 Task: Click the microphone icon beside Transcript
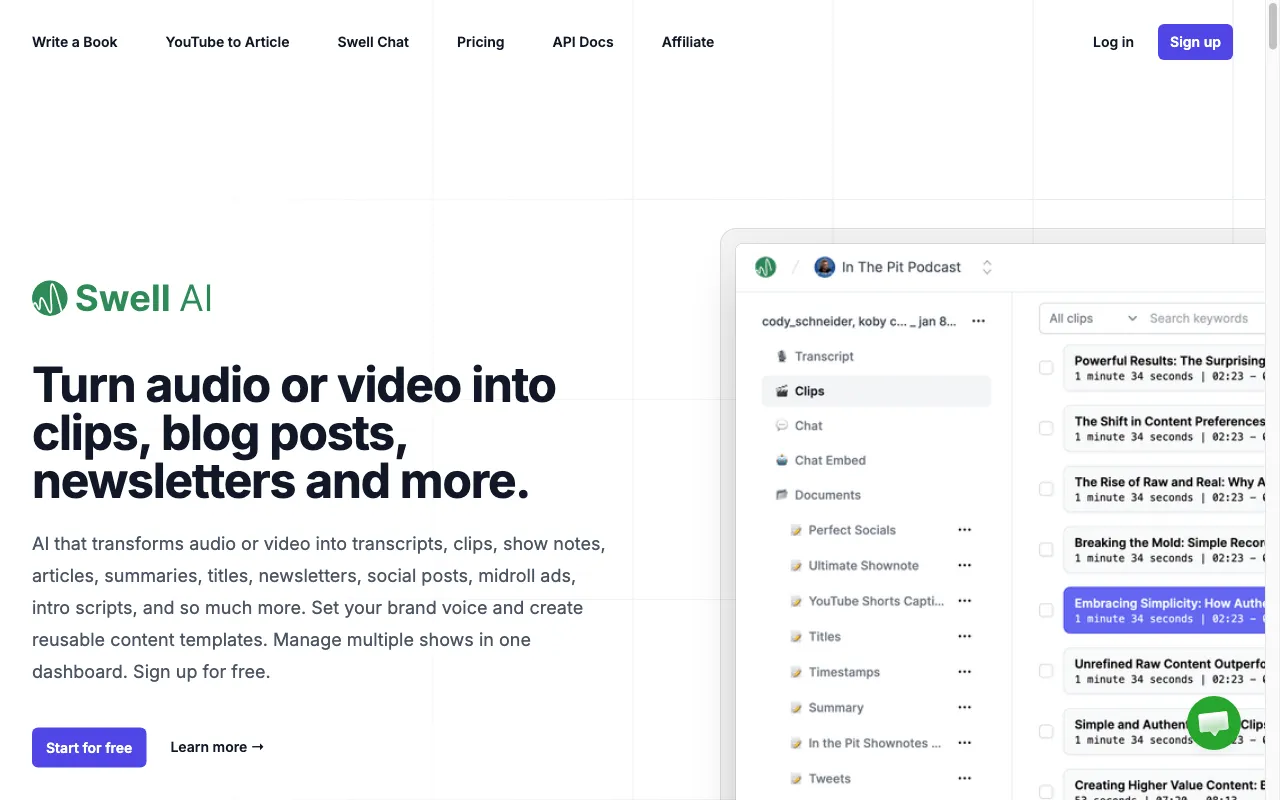click(x=782, y=356)
